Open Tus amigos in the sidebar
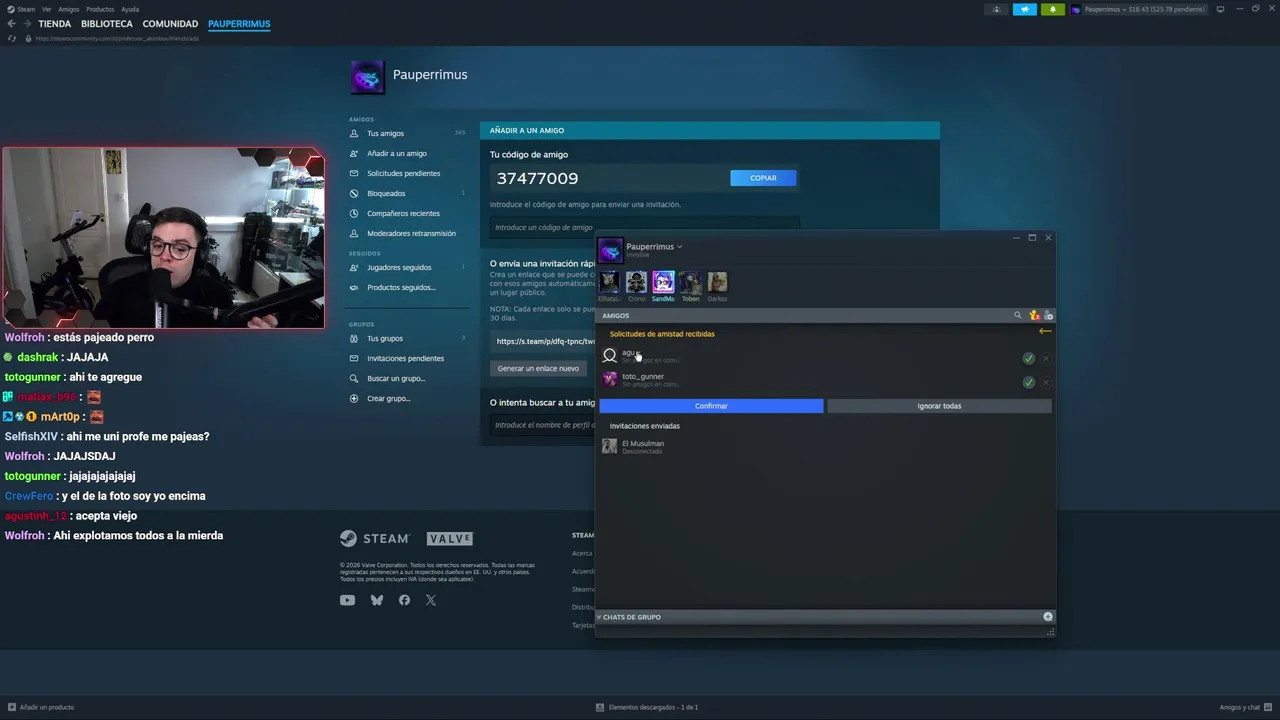 coord(385,133)
